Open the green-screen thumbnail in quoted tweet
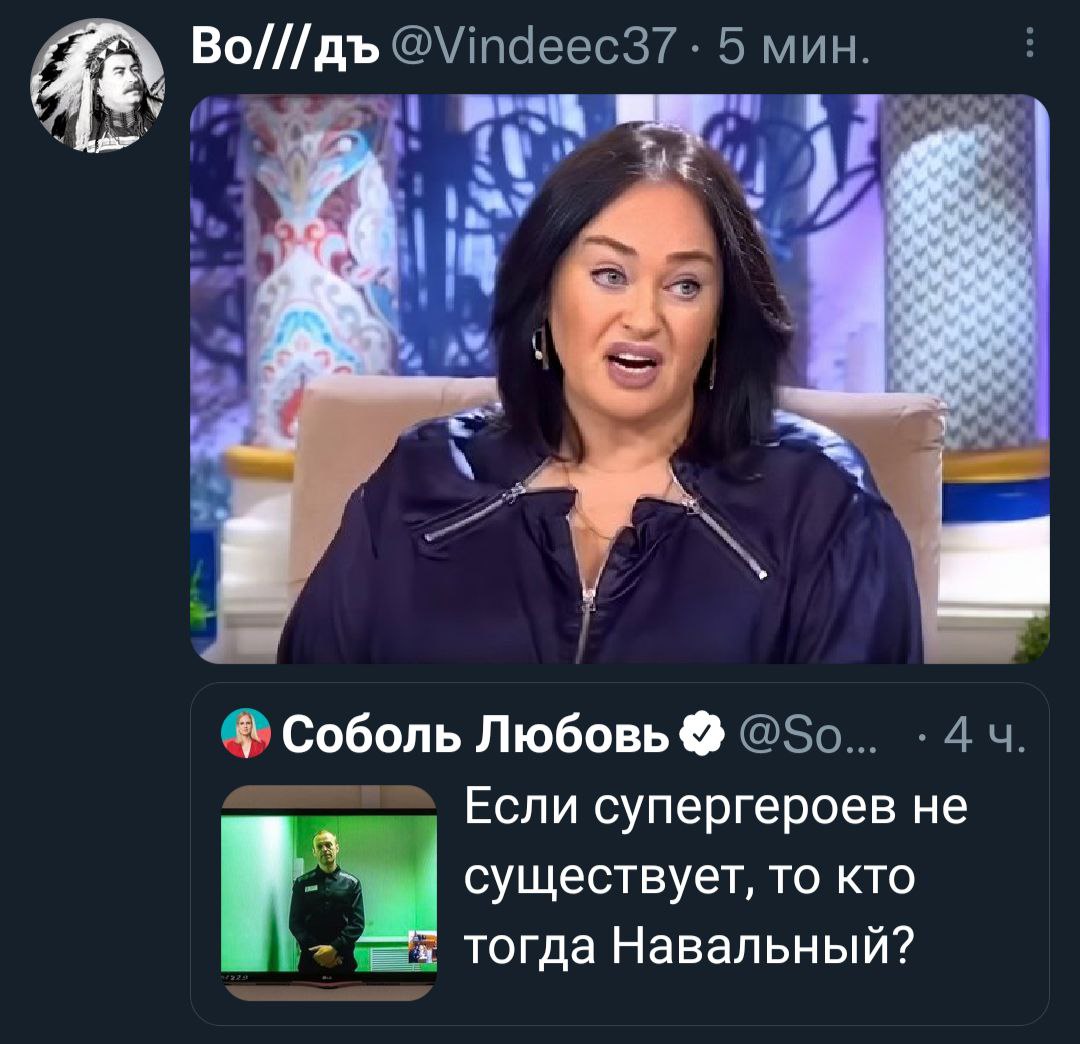The image size is (1080, 1044). (329, 893)
